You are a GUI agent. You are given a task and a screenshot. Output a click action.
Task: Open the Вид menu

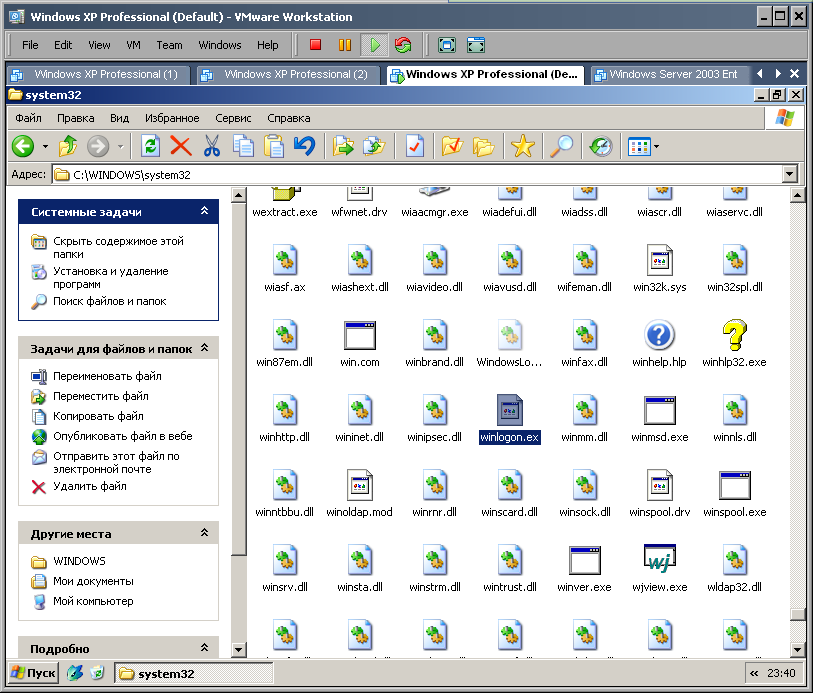pyautogui.click(x=119, y=118)
